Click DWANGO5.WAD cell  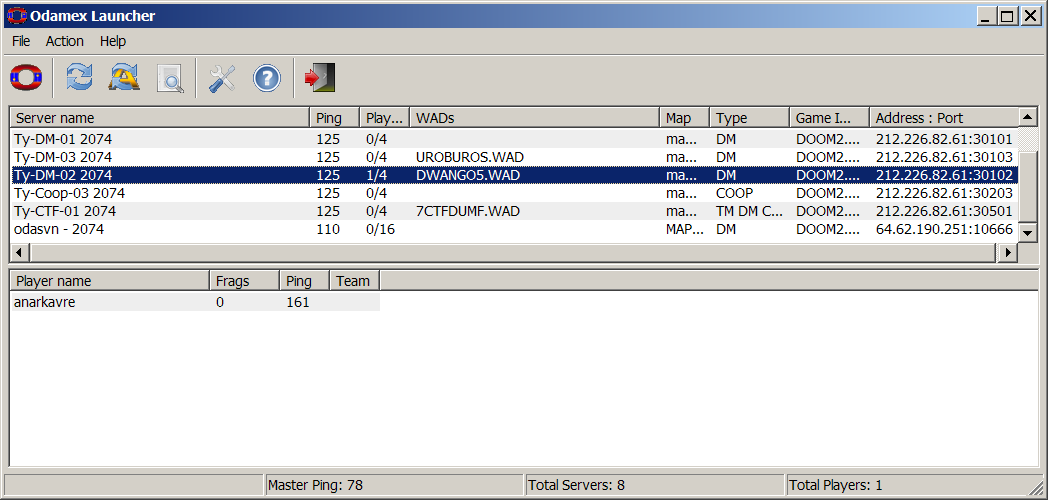click(468, 175)
